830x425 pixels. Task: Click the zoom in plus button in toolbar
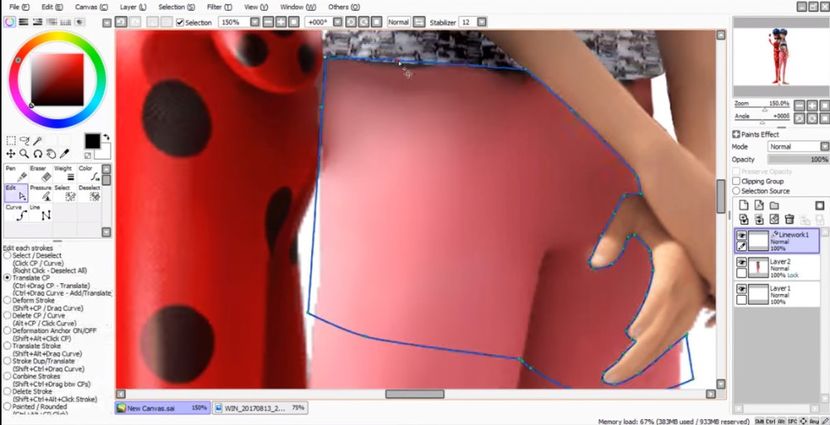[x=280, y=22]
